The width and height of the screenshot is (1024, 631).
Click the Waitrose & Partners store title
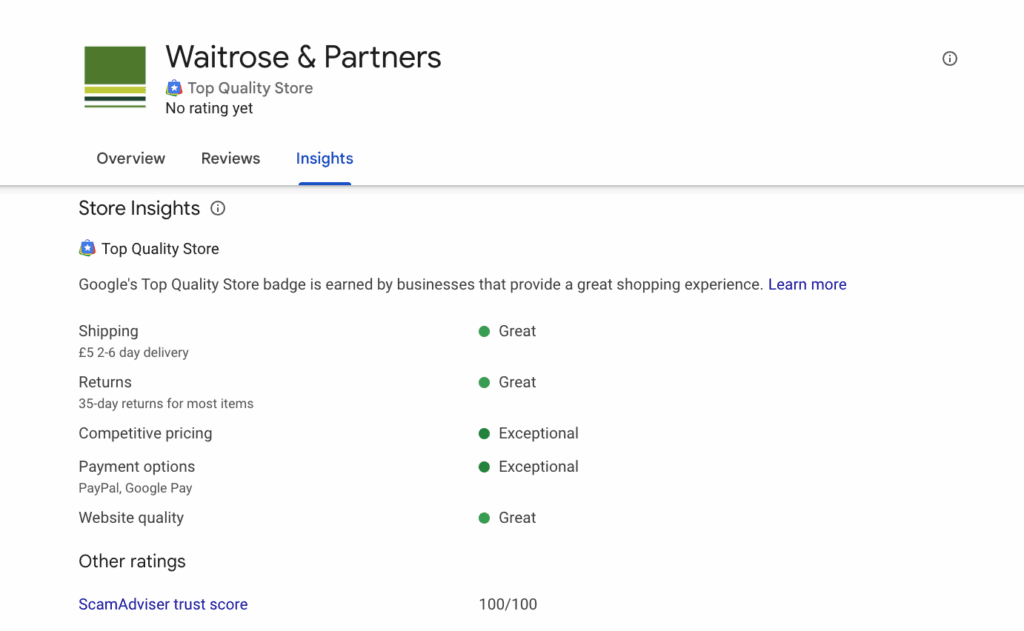pos(303,57)
